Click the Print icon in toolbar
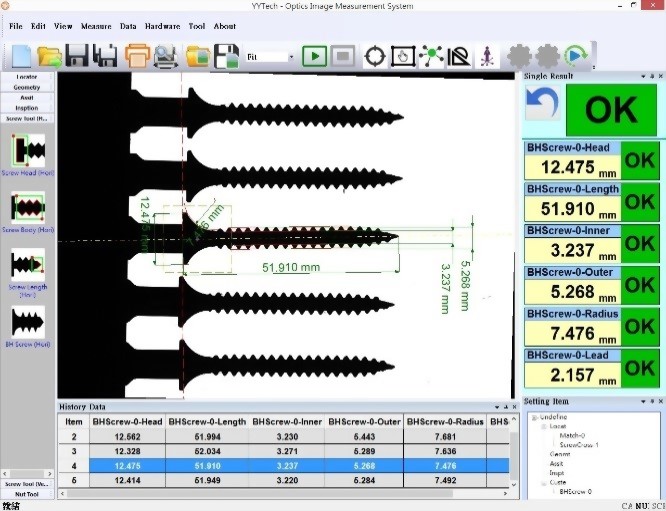The height and width of the screenshot is (511, 666). tap(137, 55)
